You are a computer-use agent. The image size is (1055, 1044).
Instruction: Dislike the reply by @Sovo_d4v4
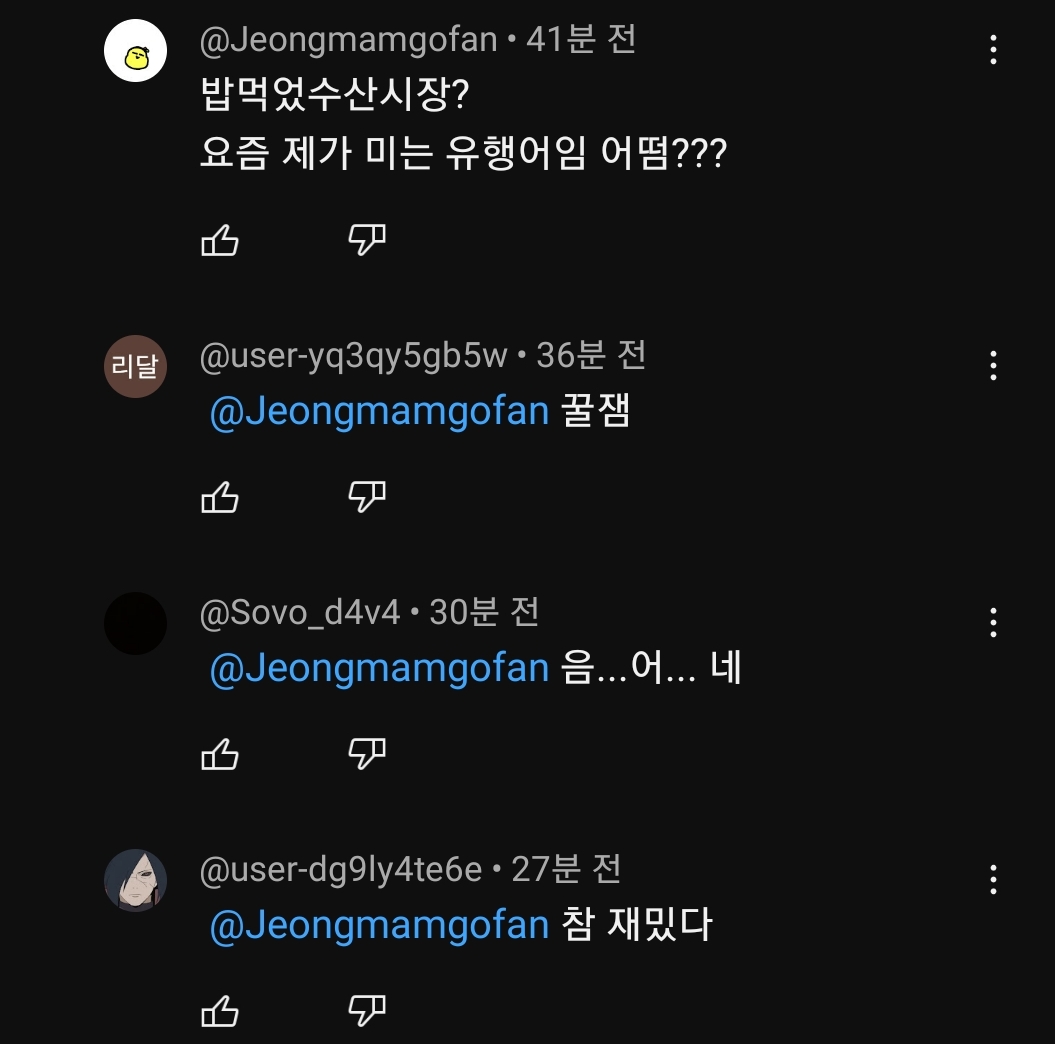(367, 754)
